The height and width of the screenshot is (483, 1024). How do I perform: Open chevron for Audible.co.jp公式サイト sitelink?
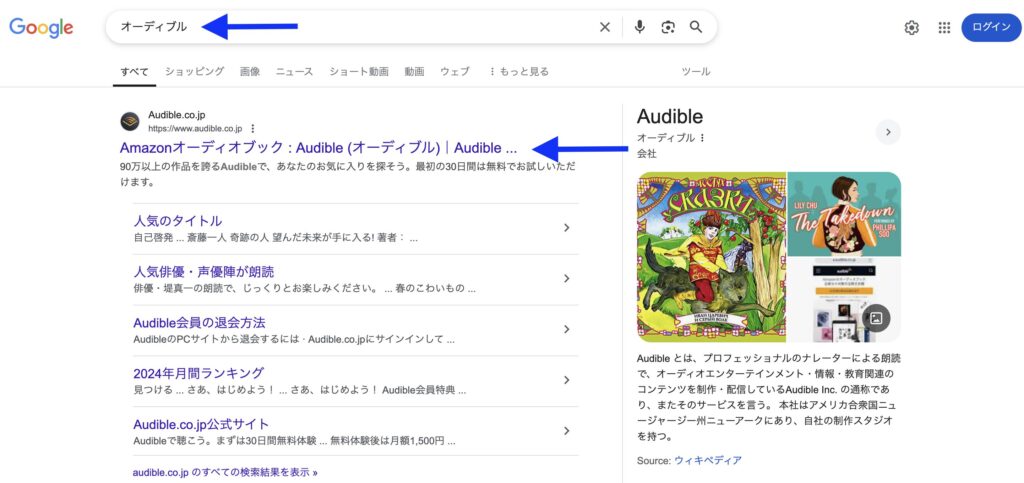566,431
